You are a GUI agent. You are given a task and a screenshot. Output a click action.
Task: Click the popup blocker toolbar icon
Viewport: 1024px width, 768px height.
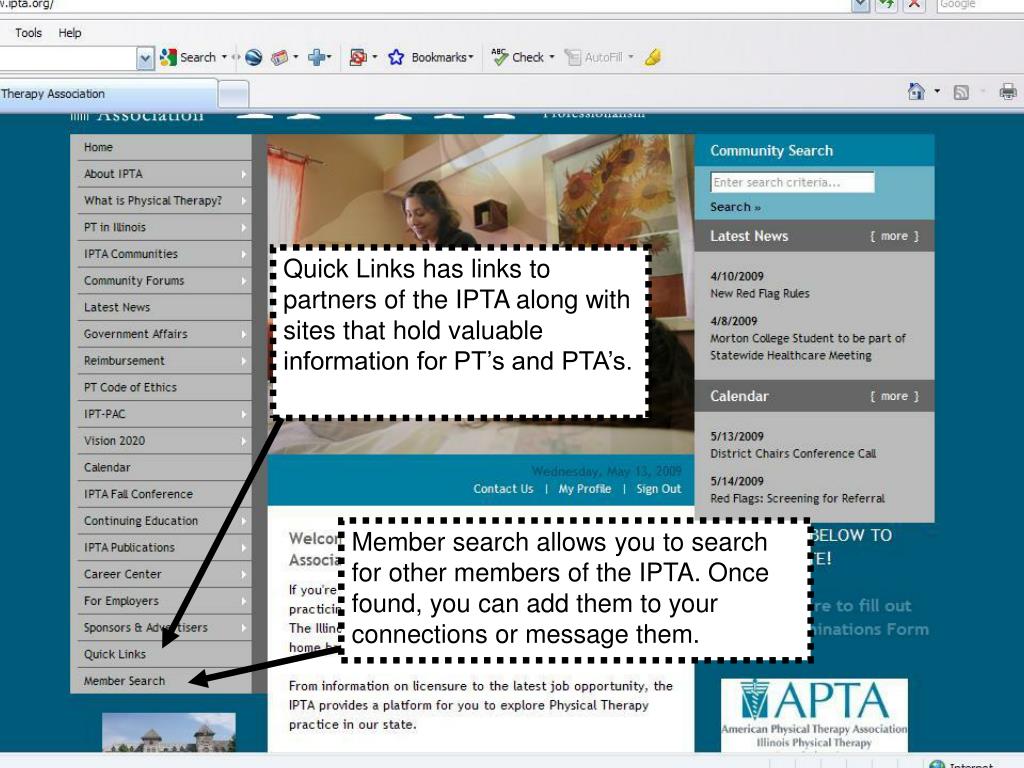358,57
